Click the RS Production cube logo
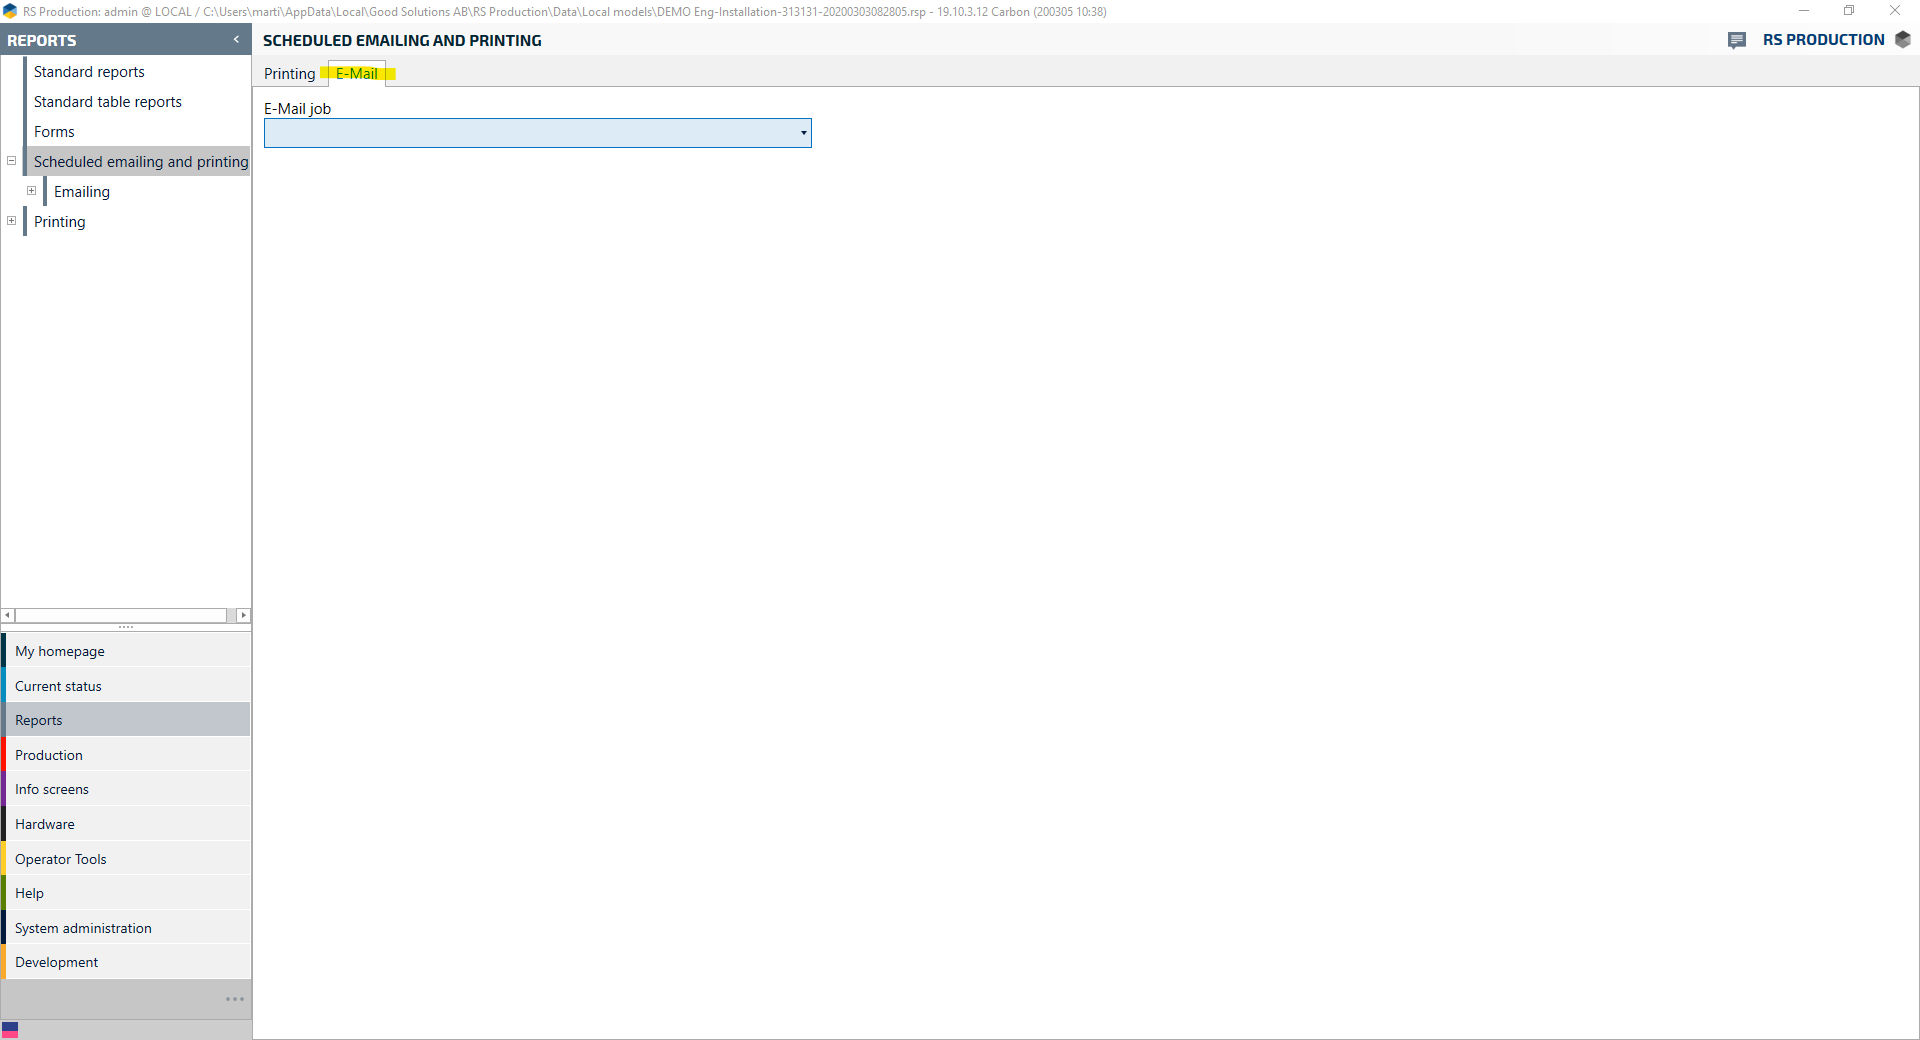Viewport: 1920px width, 1040px height. 1902,40
